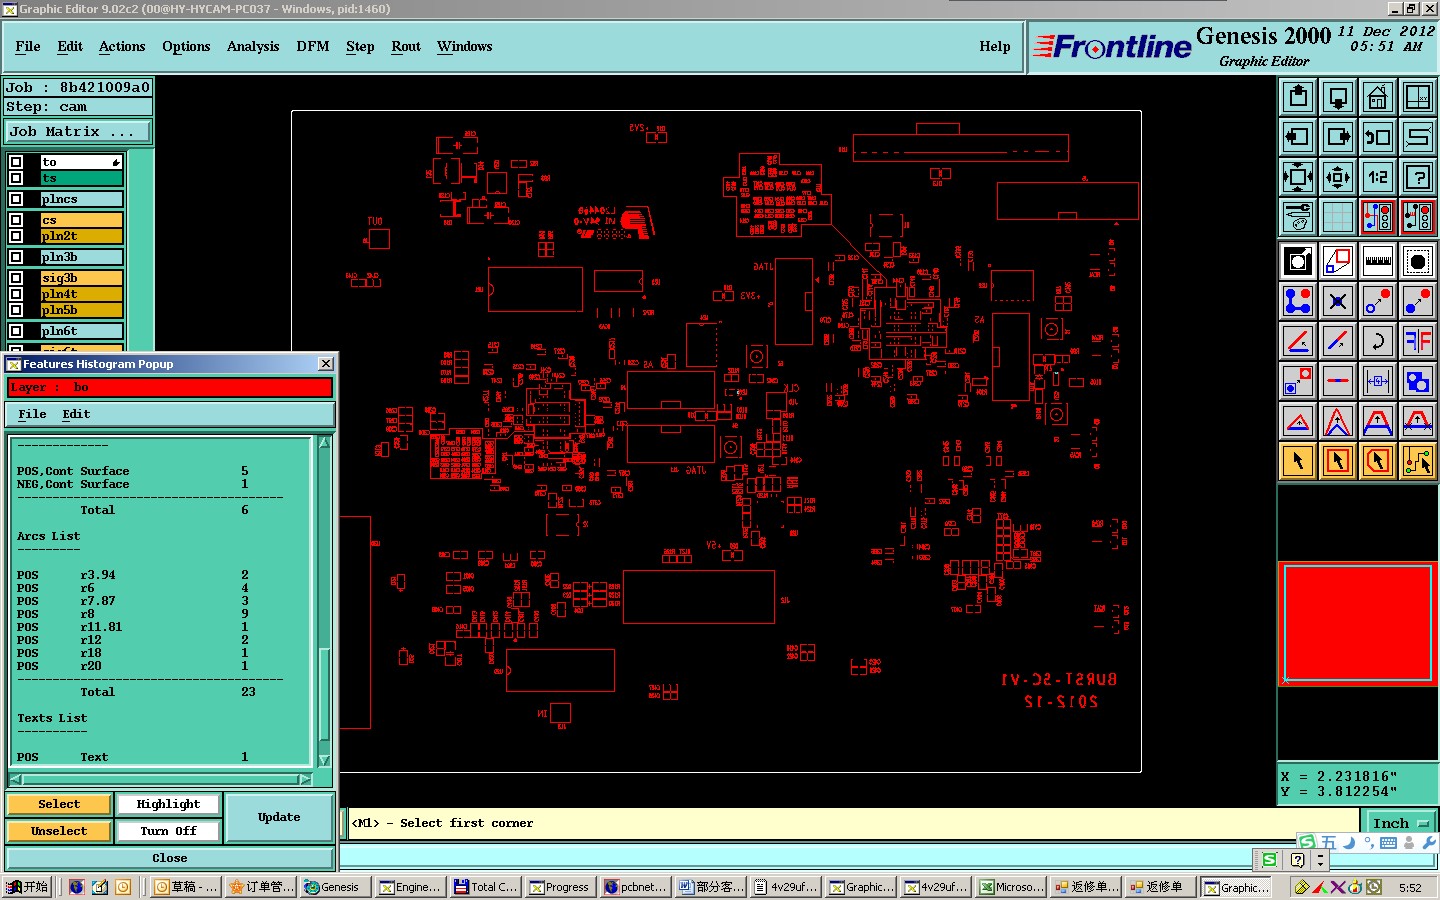Viewport: 1440px width, 900px height.
Task: Click the Update button
Action: point(279,817)
